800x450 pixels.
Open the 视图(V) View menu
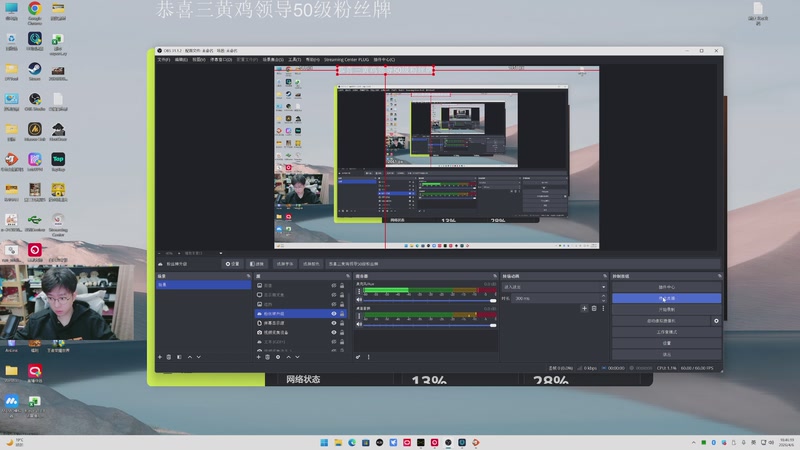click(199, 60)
